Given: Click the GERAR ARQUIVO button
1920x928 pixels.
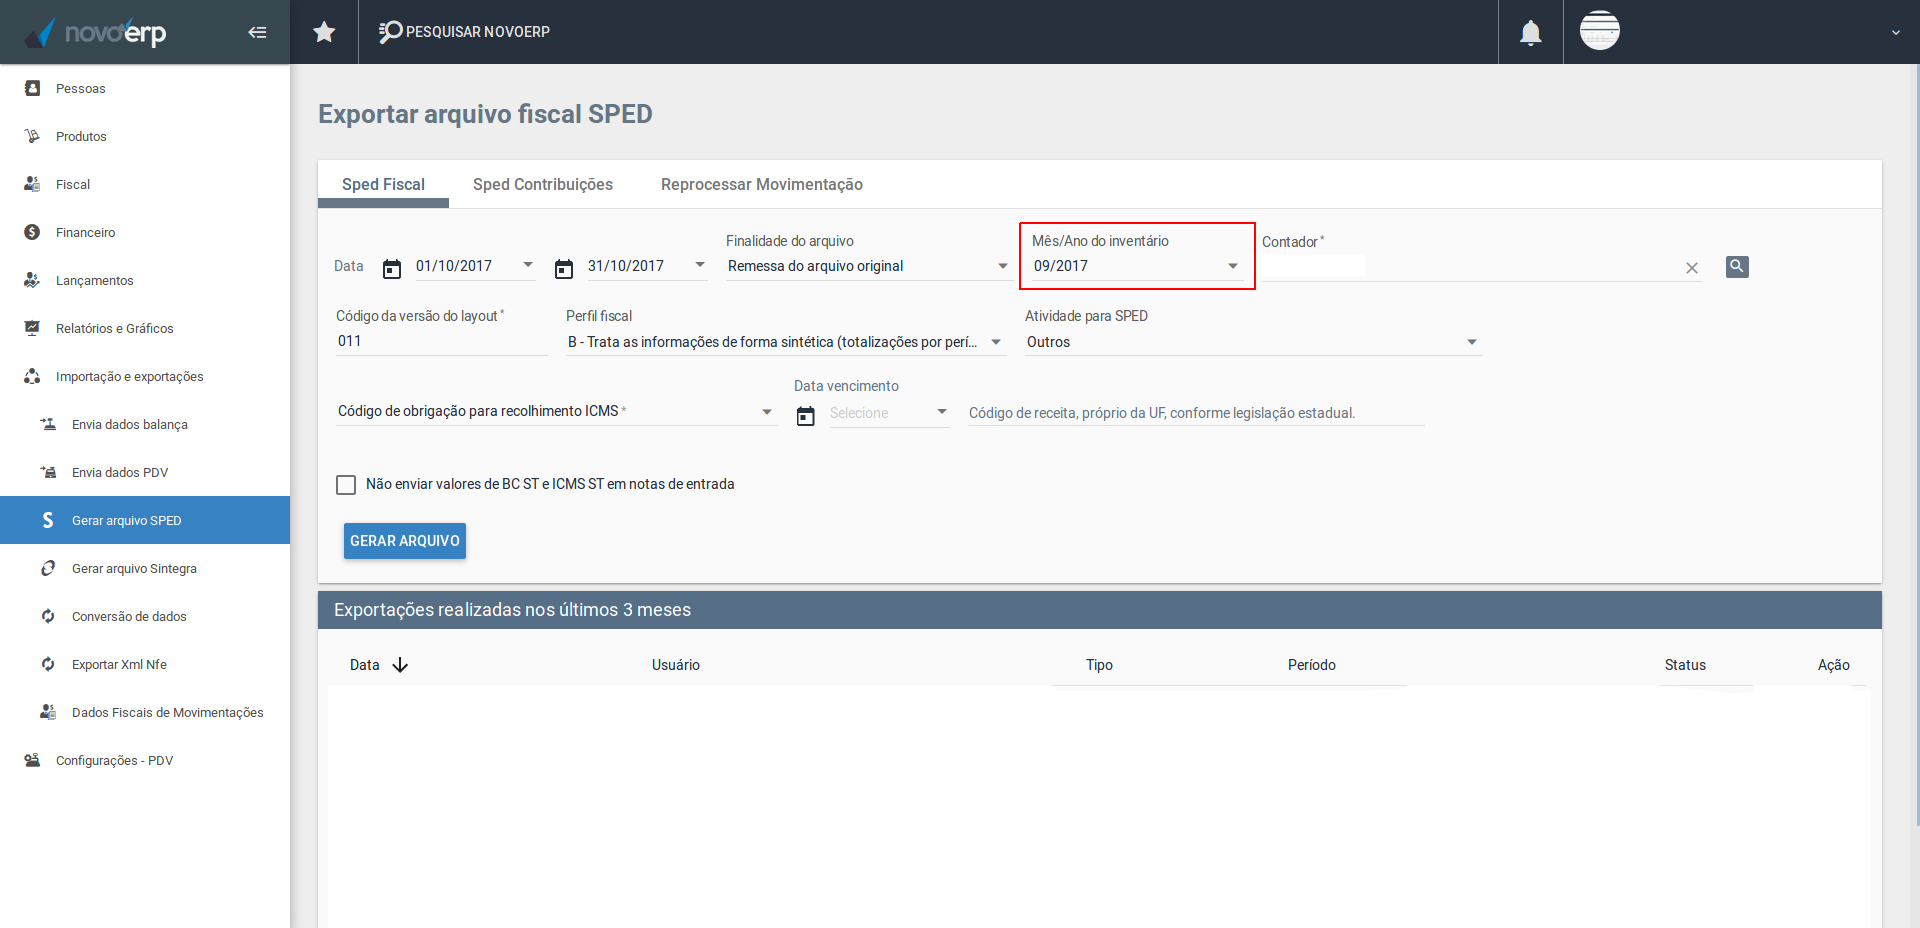Looking at the screenshot, I should point(405,541).
